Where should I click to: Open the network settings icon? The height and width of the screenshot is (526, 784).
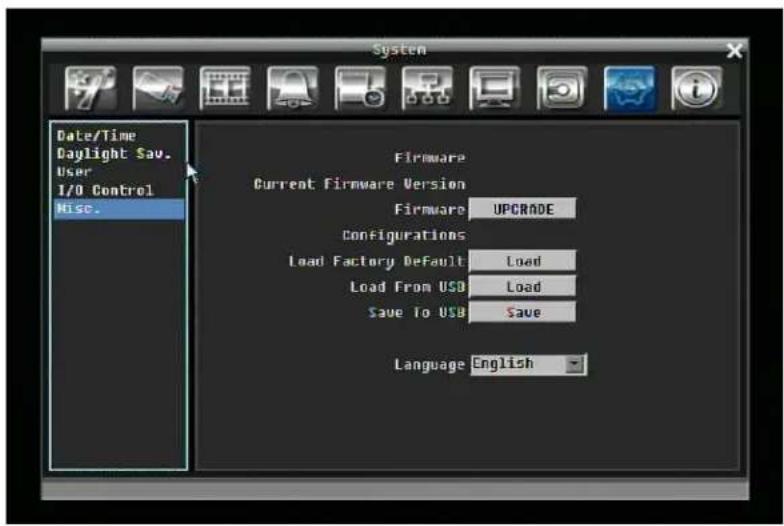427,88
